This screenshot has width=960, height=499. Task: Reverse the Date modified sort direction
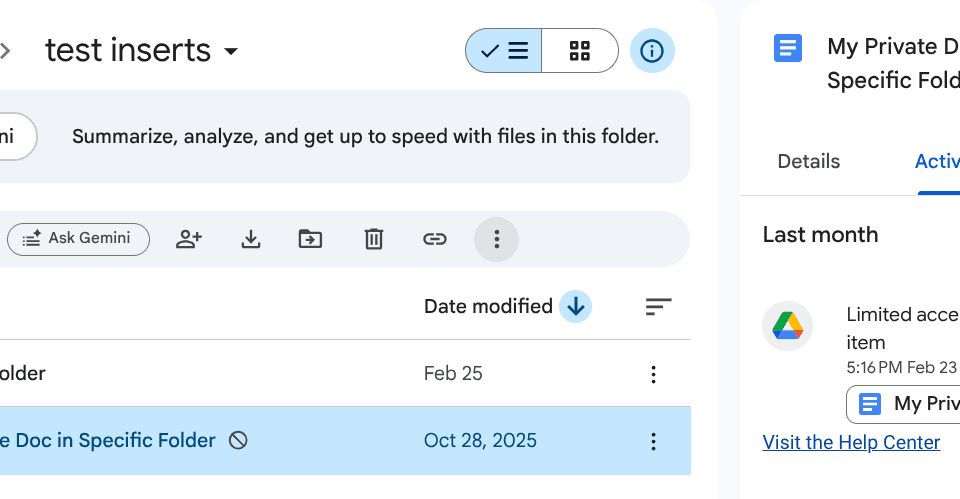[x=575, y=307]
